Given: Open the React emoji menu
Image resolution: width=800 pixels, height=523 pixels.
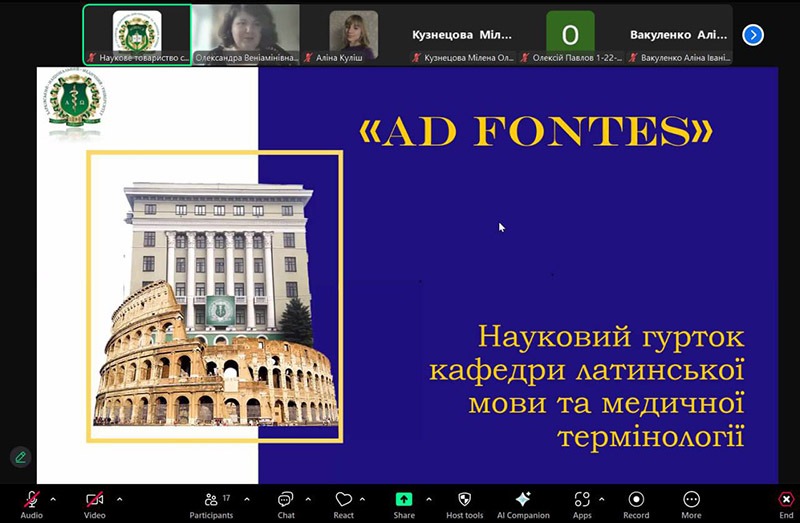Looking at the screenshot, I should [x=344, y=502].
